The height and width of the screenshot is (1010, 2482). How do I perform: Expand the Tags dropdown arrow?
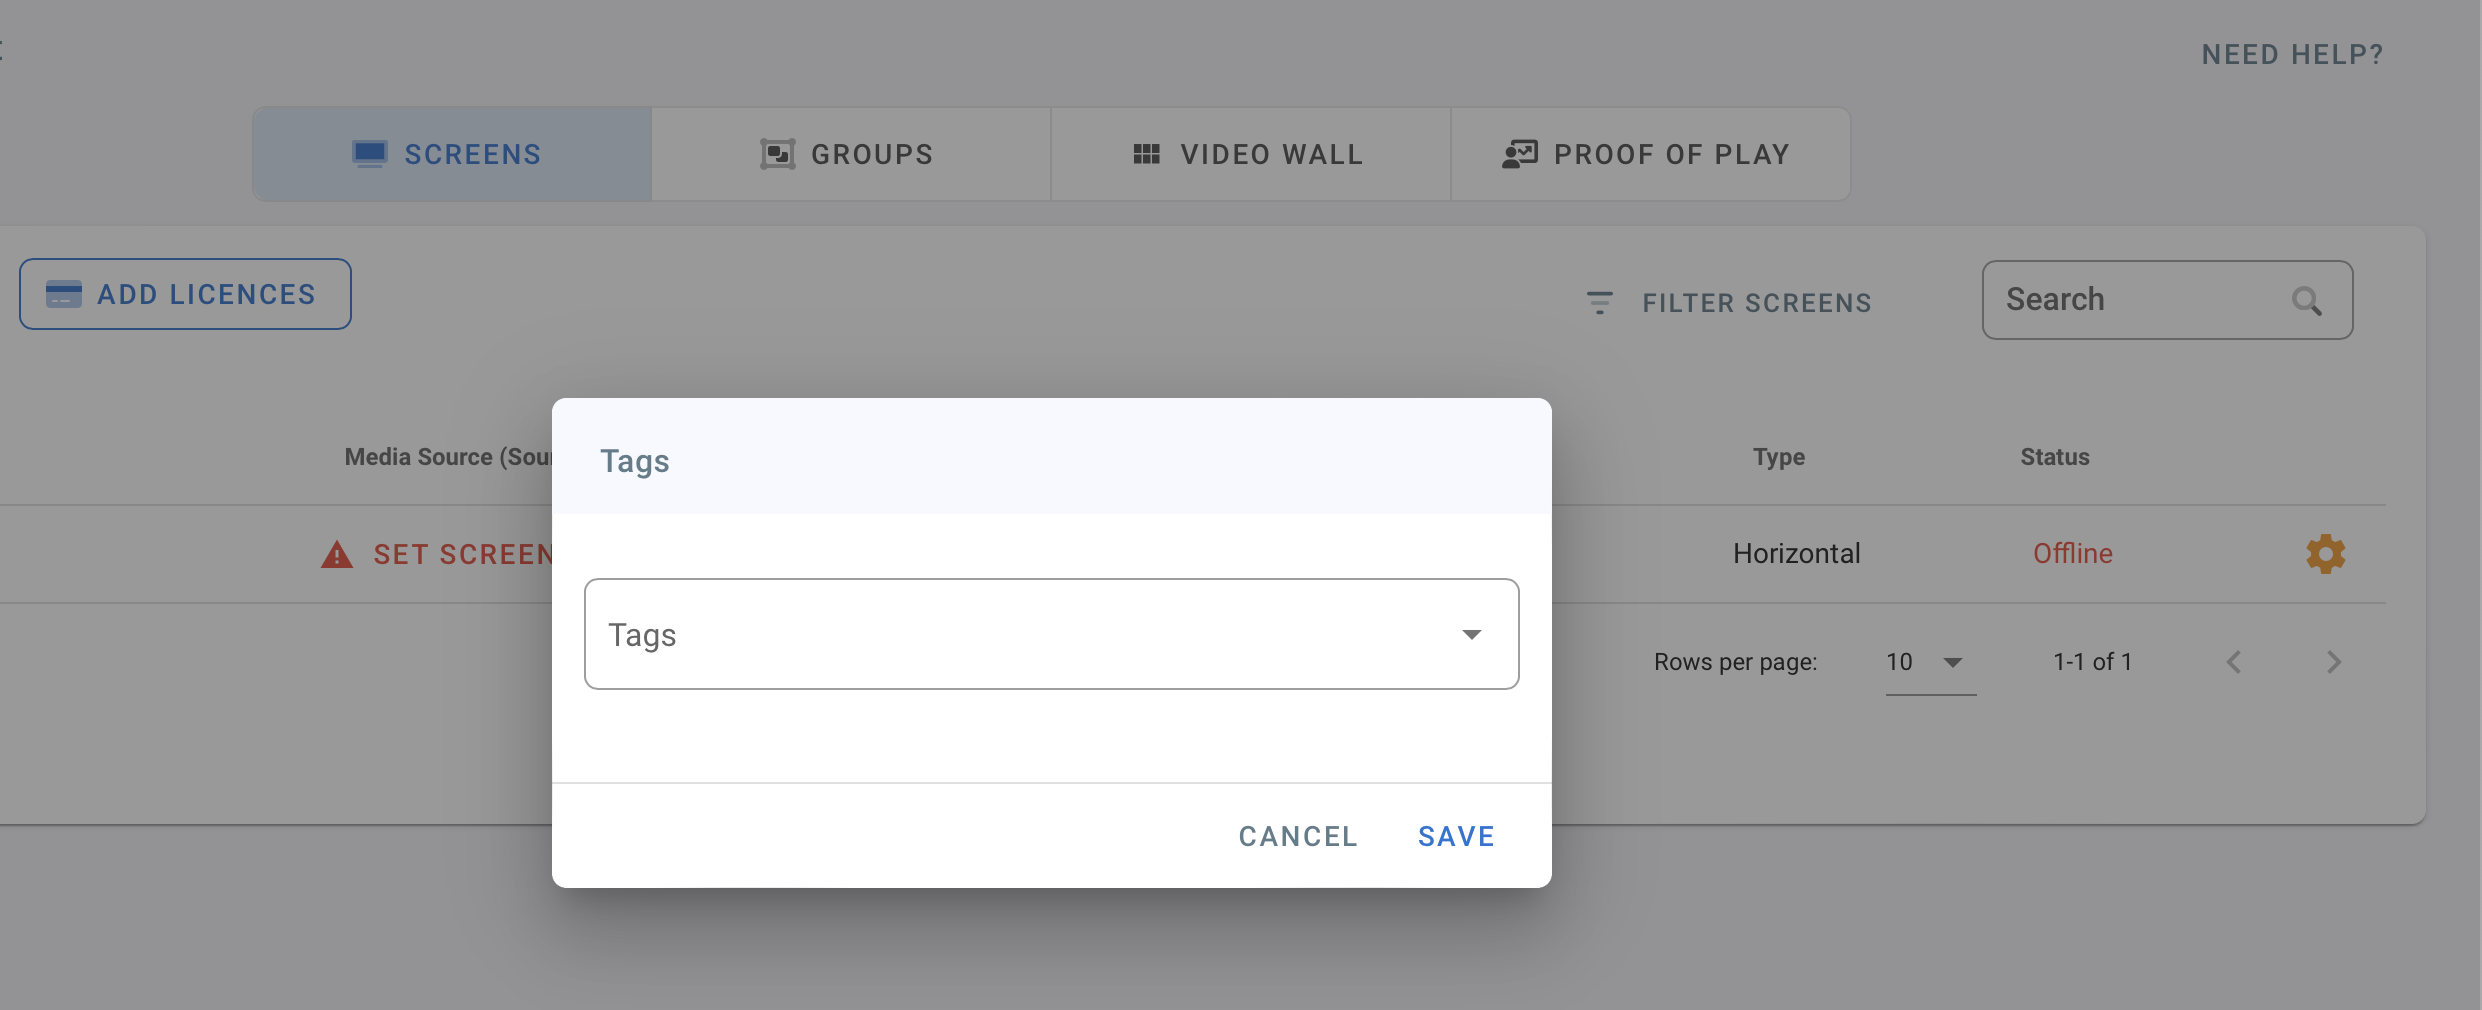pos(1471,635)
